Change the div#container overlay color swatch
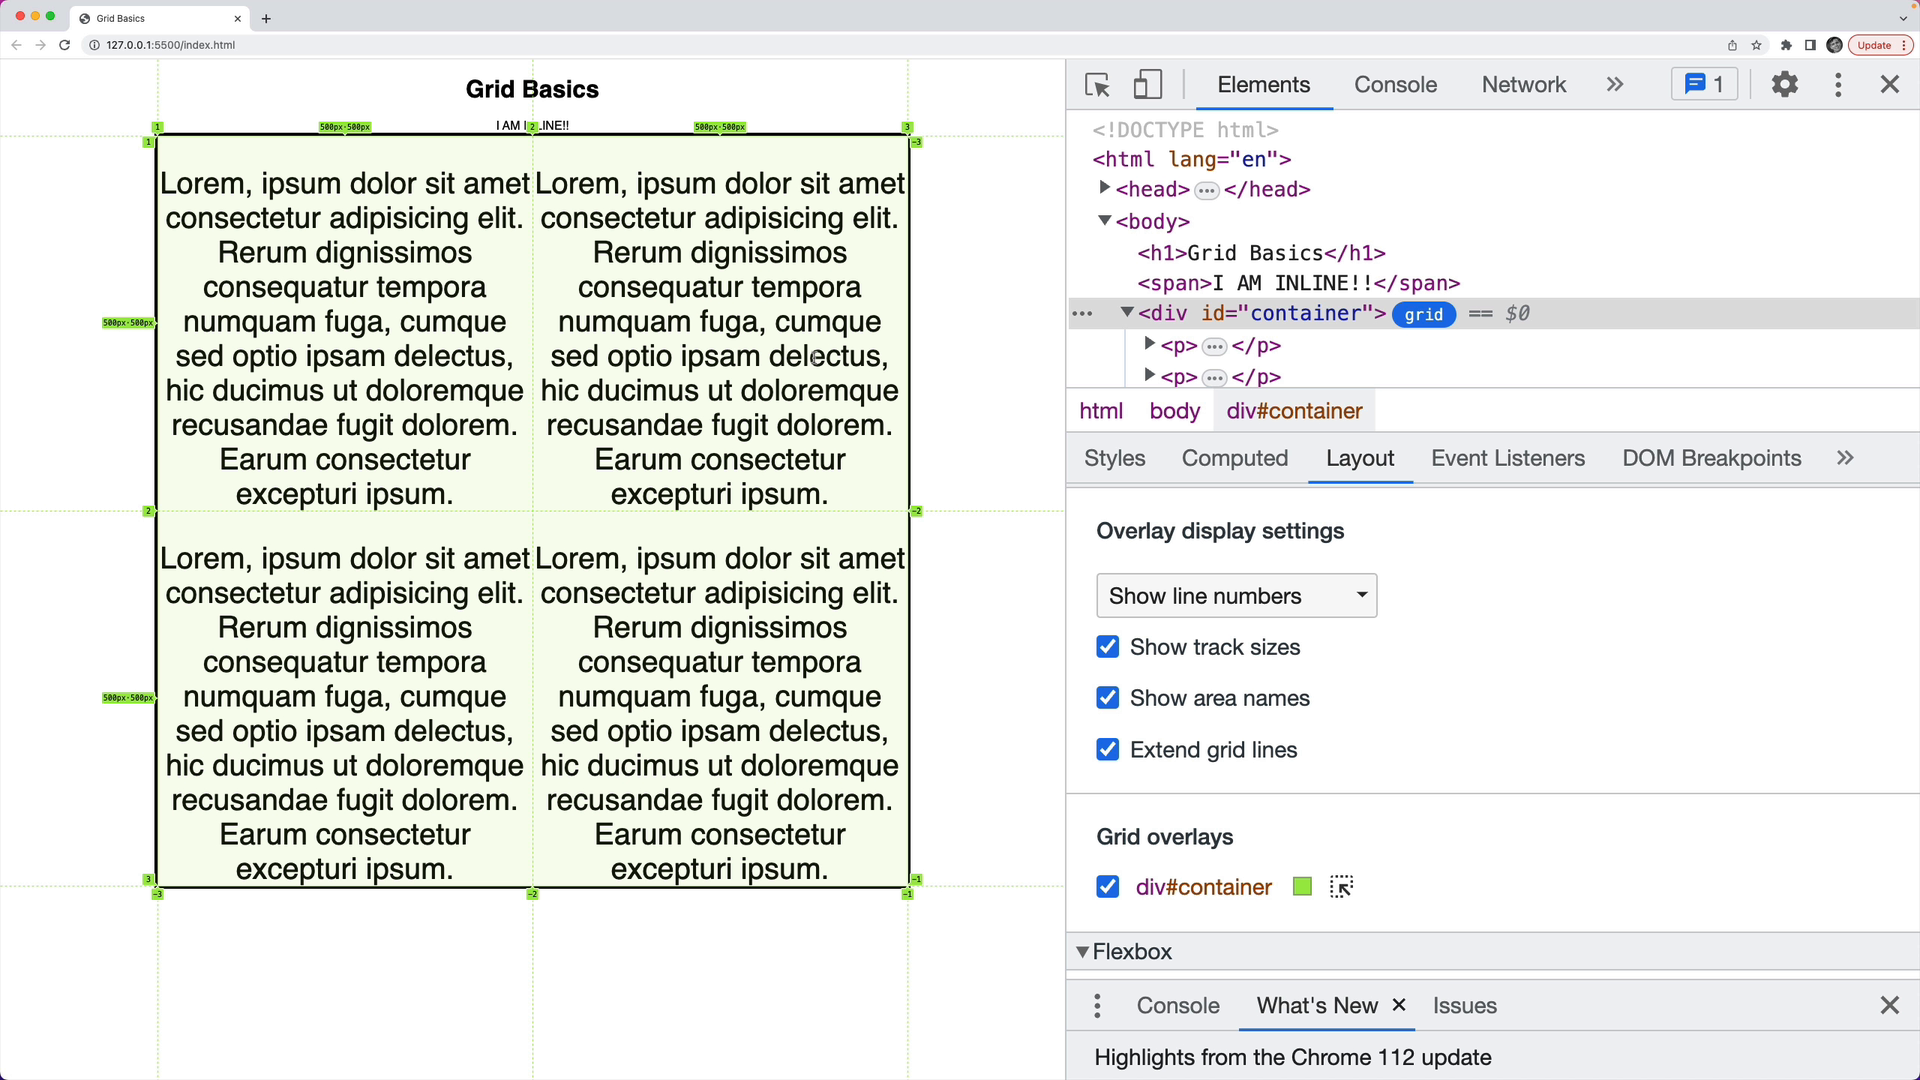The height and width of the screenshot is (1080, 1920). (1301, 887)
